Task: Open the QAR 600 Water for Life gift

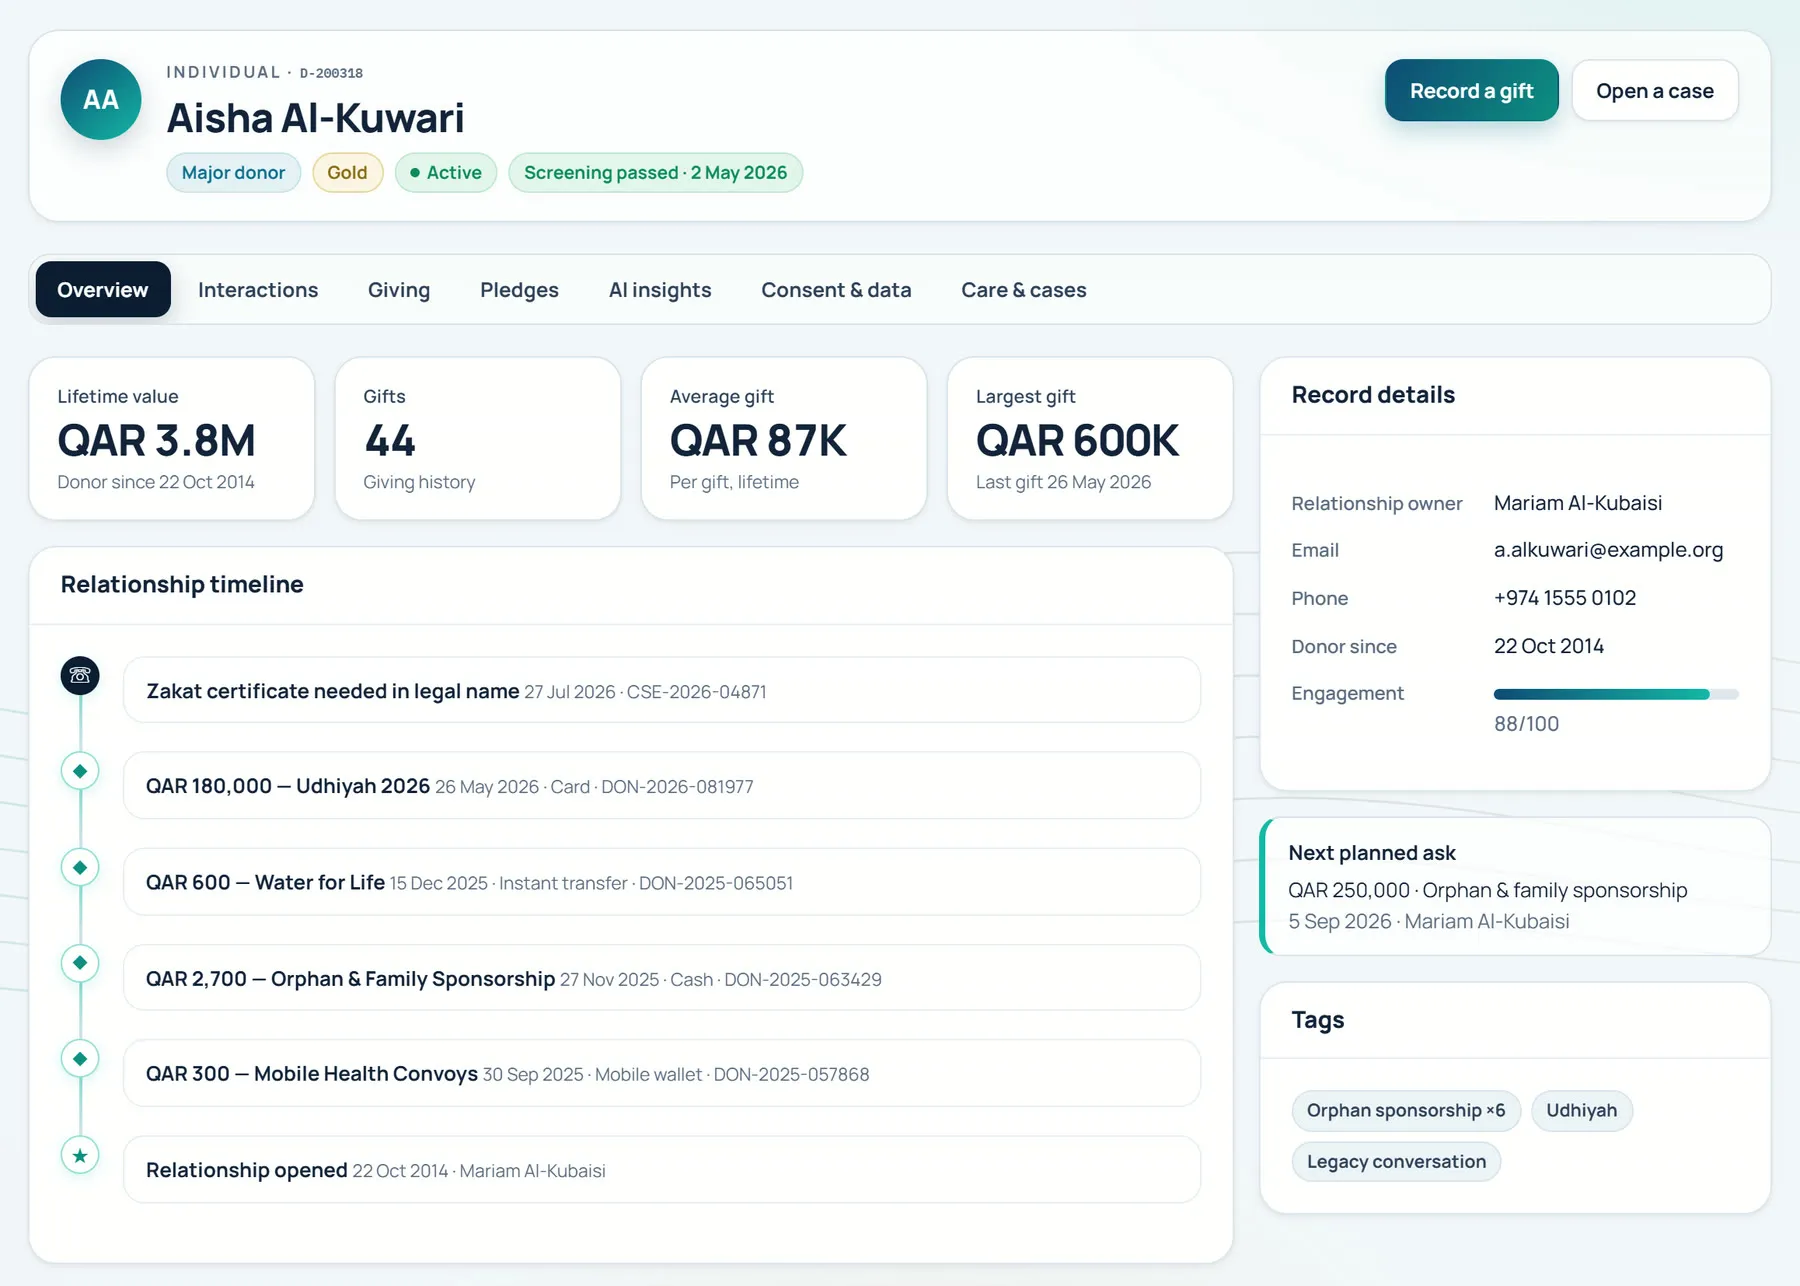Action: pos(662,882)
